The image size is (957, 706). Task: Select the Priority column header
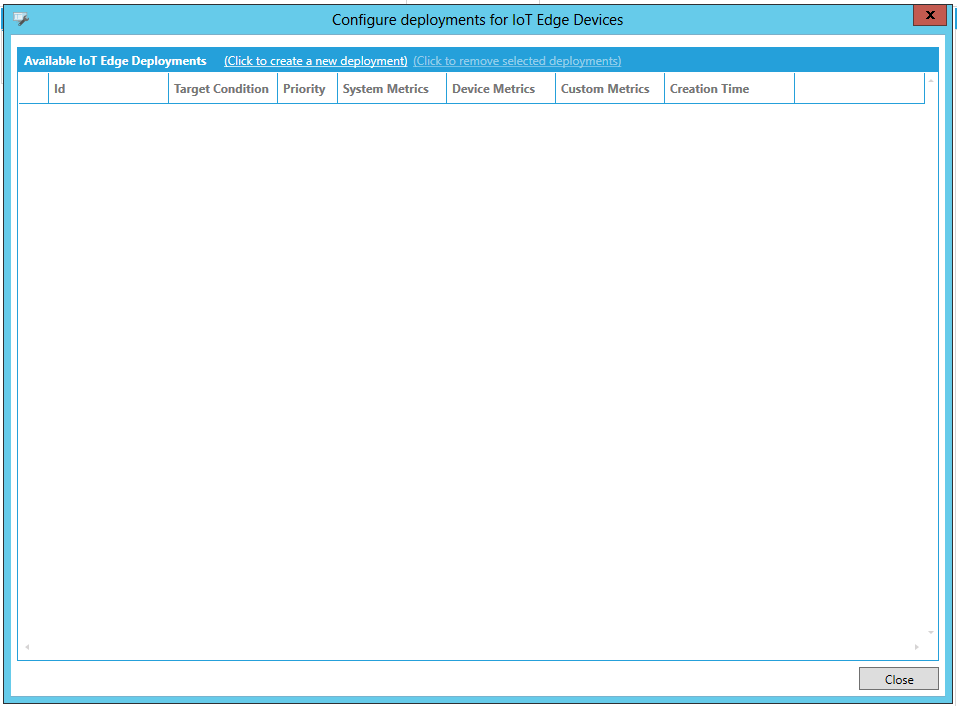306,89
